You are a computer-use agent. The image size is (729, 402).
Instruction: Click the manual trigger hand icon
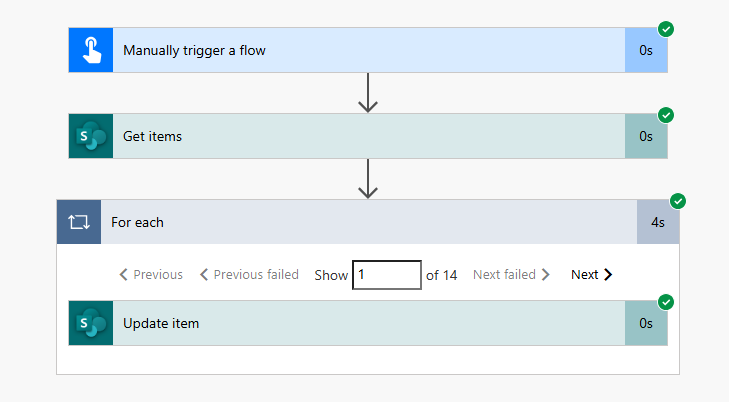pos(91,50)
